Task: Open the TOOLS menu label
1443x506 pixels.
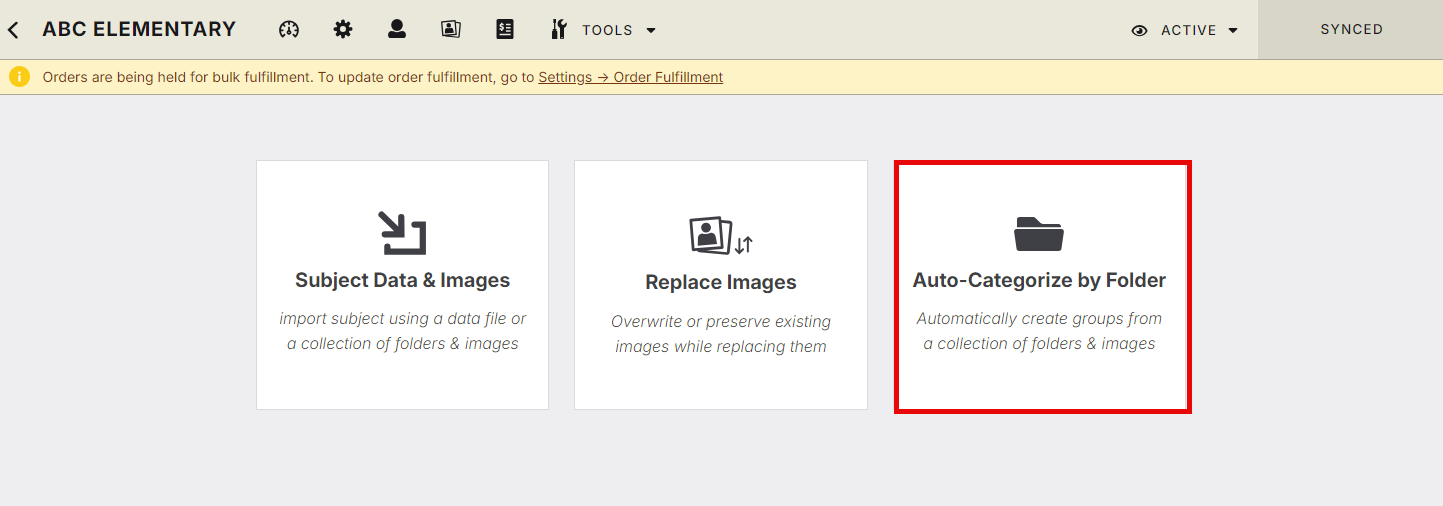Action: click(607, 30)
